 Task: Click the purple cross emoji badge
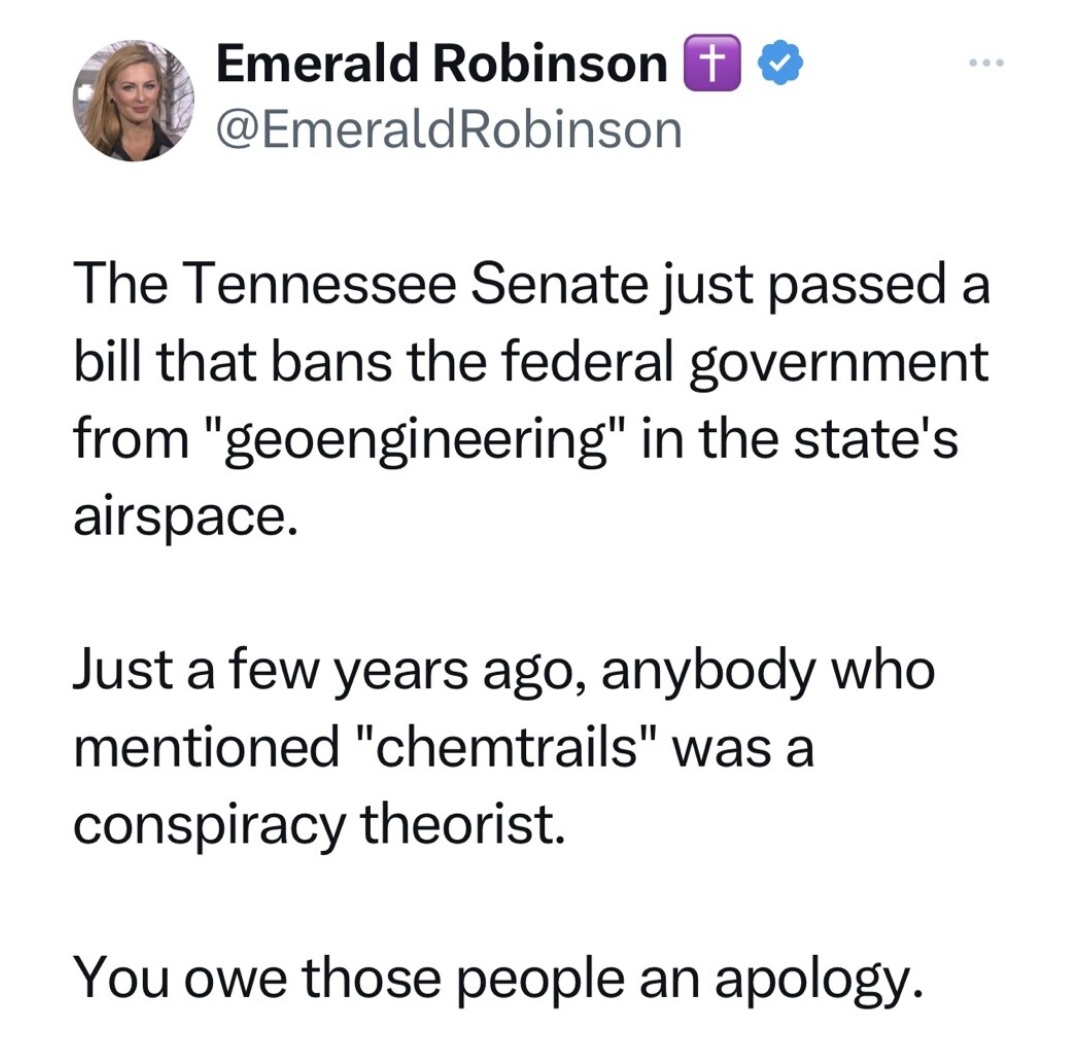point(712,63)
